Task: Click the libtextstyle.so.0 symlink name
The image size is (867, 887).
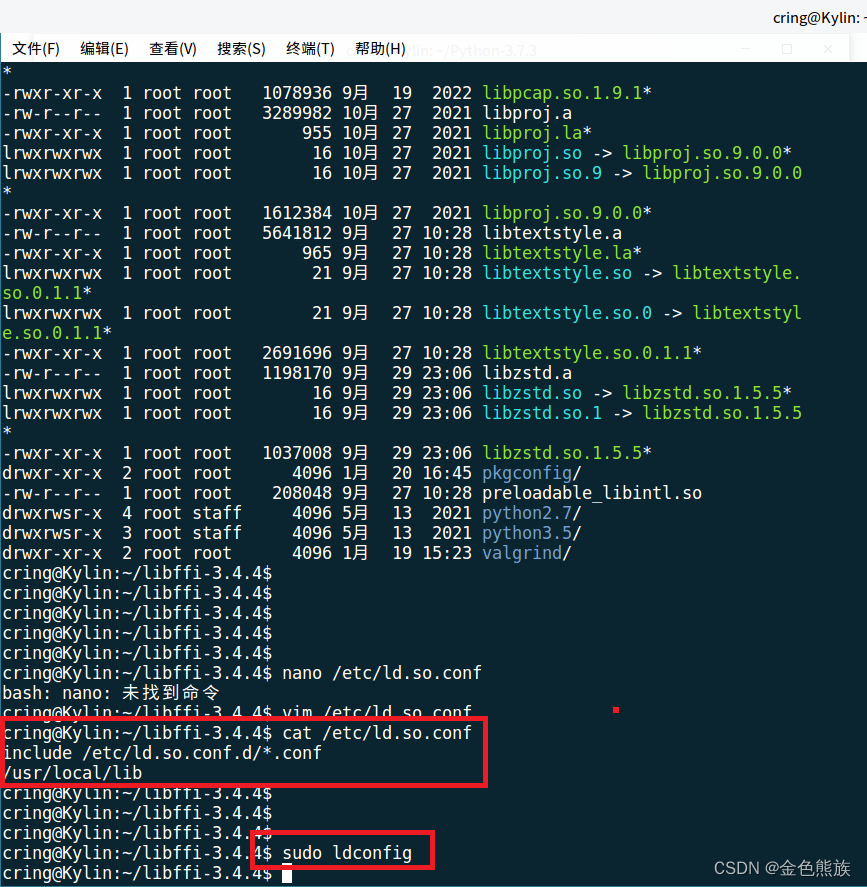Action: pyautogui.click(x=567, y=313)
